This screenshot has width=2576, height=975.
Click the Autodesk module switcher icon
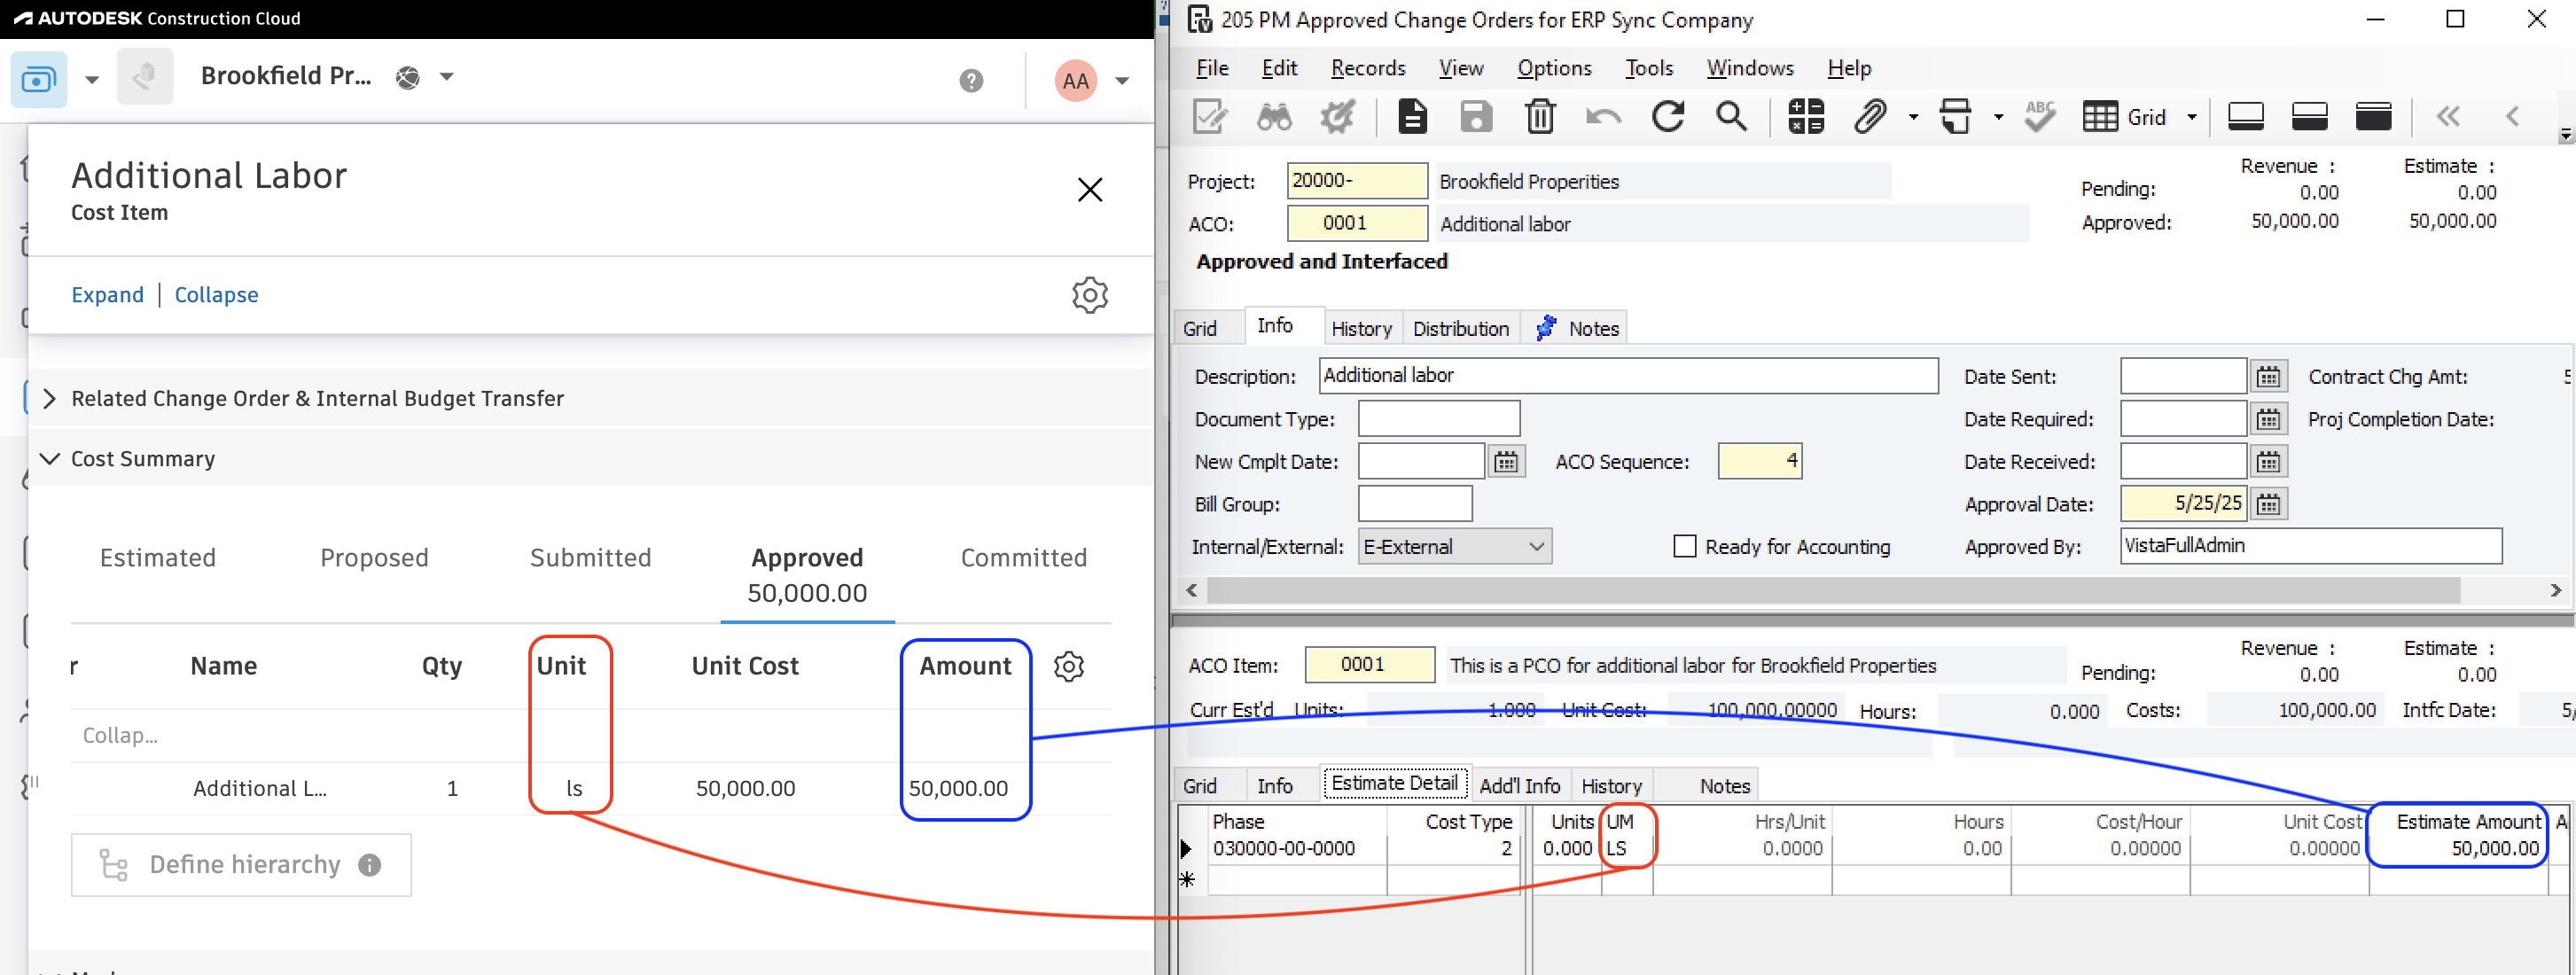[x=39, y=79]
